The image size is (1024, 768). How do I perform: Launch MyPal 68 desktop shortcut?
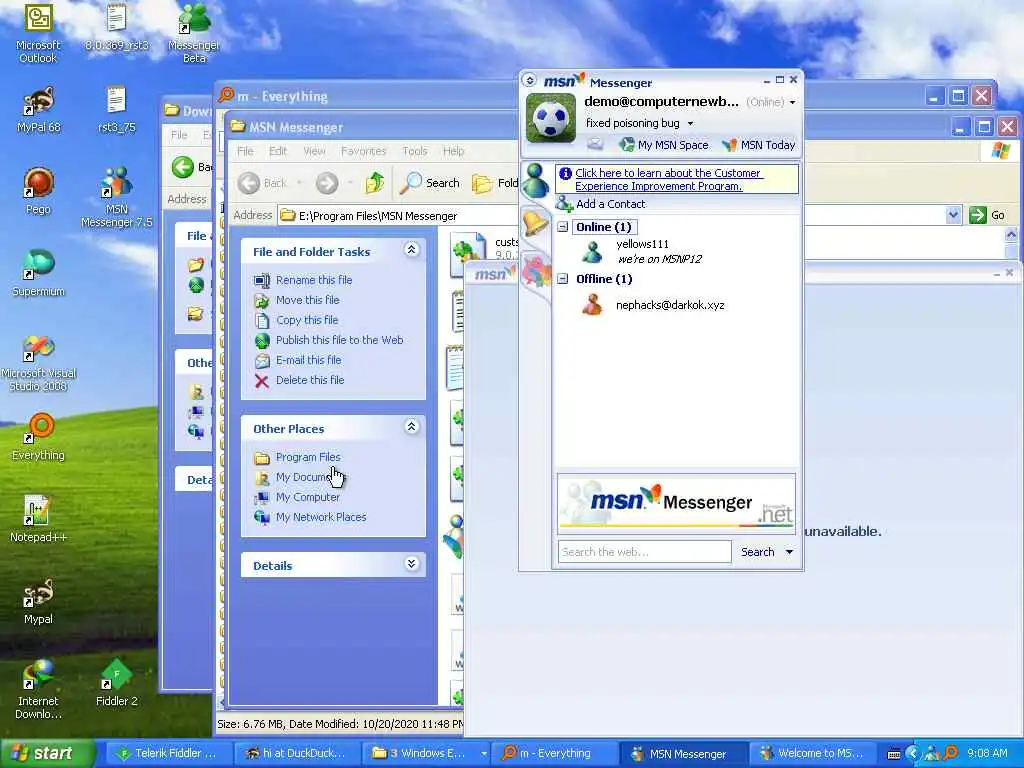pyautogui.click(x=38, y=110)
